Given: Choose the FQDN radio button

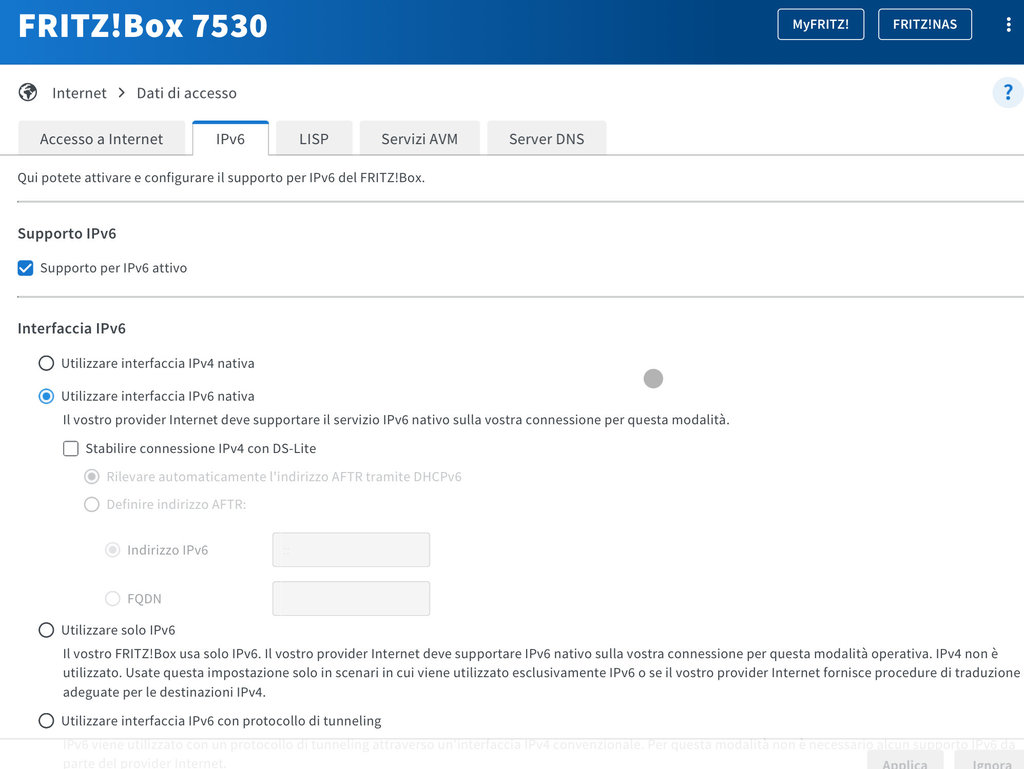Looking at the screenshot, I should pyautogui.click(x=112, y=599).
